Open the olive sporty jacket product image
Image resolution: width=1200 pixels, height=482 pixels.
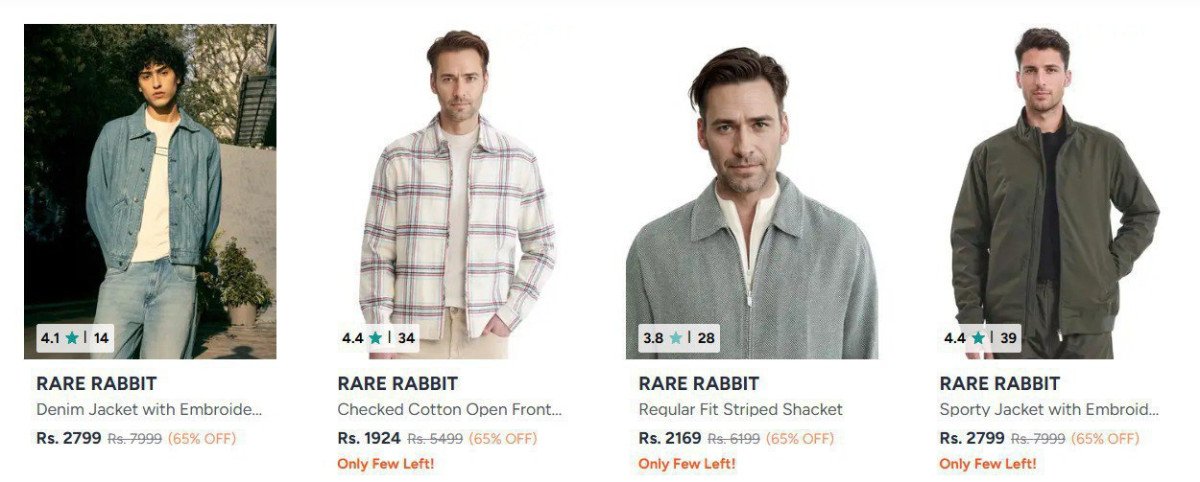tap(1053, 191)
